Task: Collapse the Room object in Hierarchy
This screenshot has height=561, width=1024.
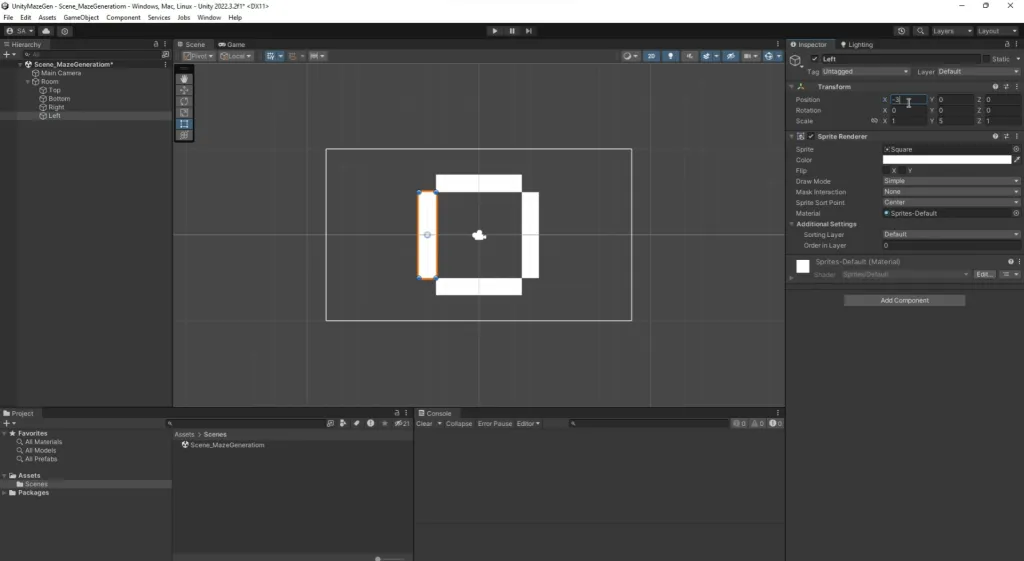Action: [28, 82]
